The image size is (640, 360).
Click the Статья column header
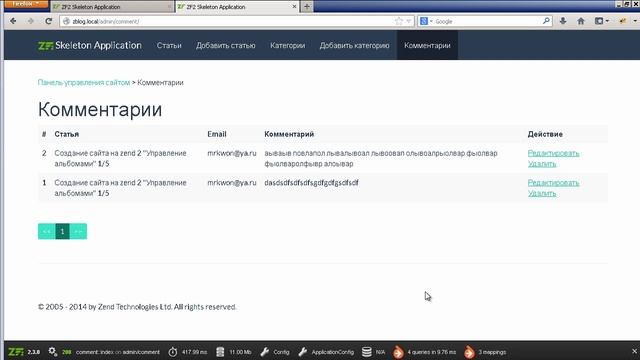click(x=67, y=134)
